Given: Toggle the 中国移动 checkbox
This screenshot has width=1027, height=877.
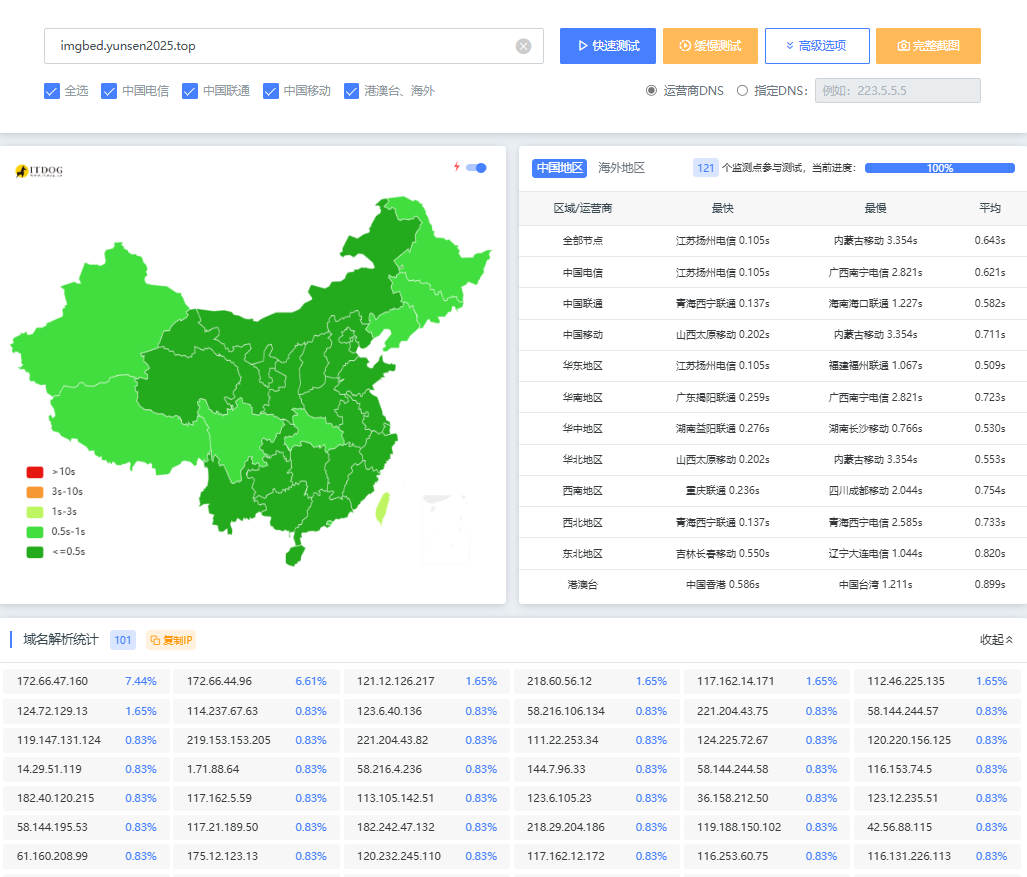Looking at the screenshot, I should 271,91.
